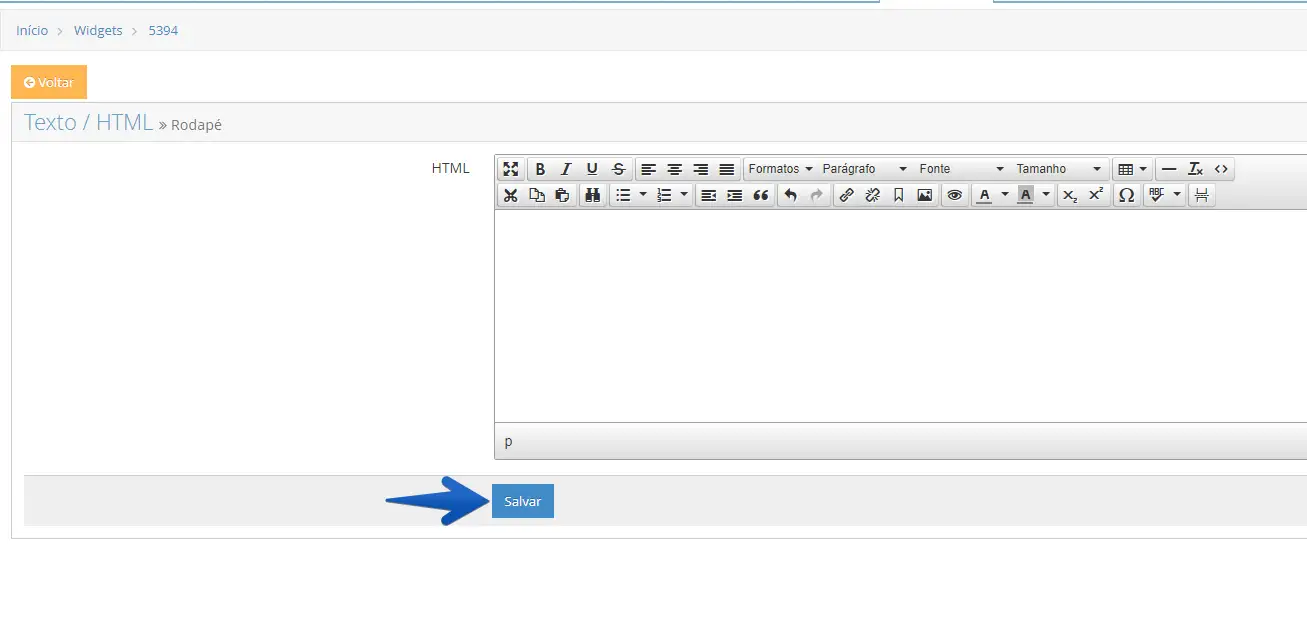The height and width of the screenshot is (617, 1307).
Task: Apply strikethrough formatting
Action: pyautogui.click(x=618, y=169)
